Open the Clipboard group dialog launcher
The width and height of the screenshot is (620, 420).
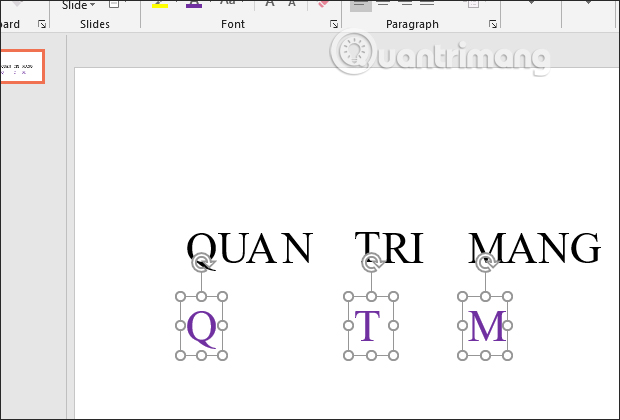click(42, 25)
